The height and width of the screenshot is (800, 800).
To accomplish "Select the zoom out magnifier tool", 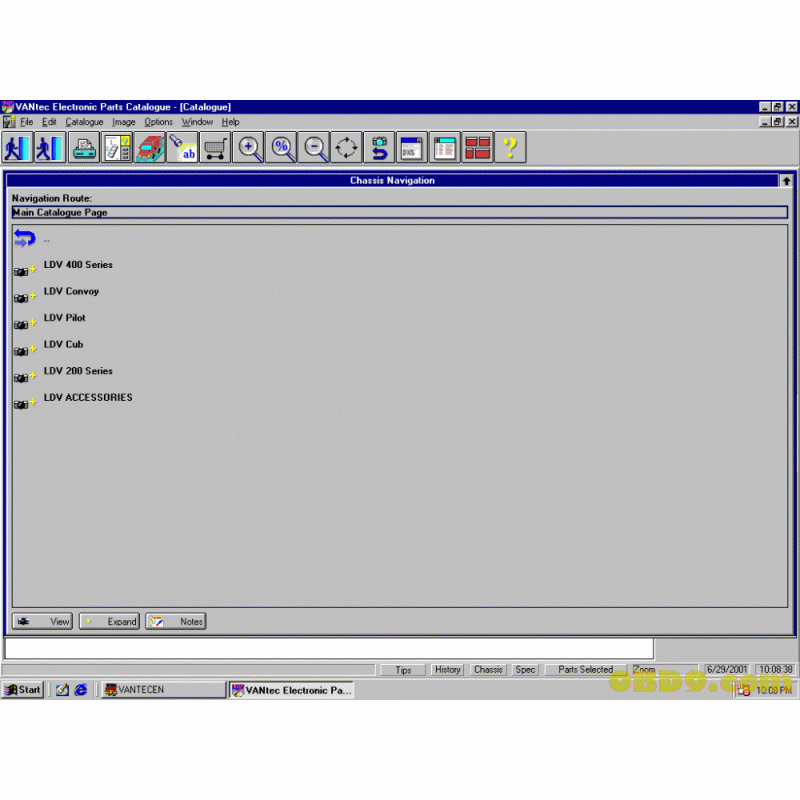I will (313, 148).
